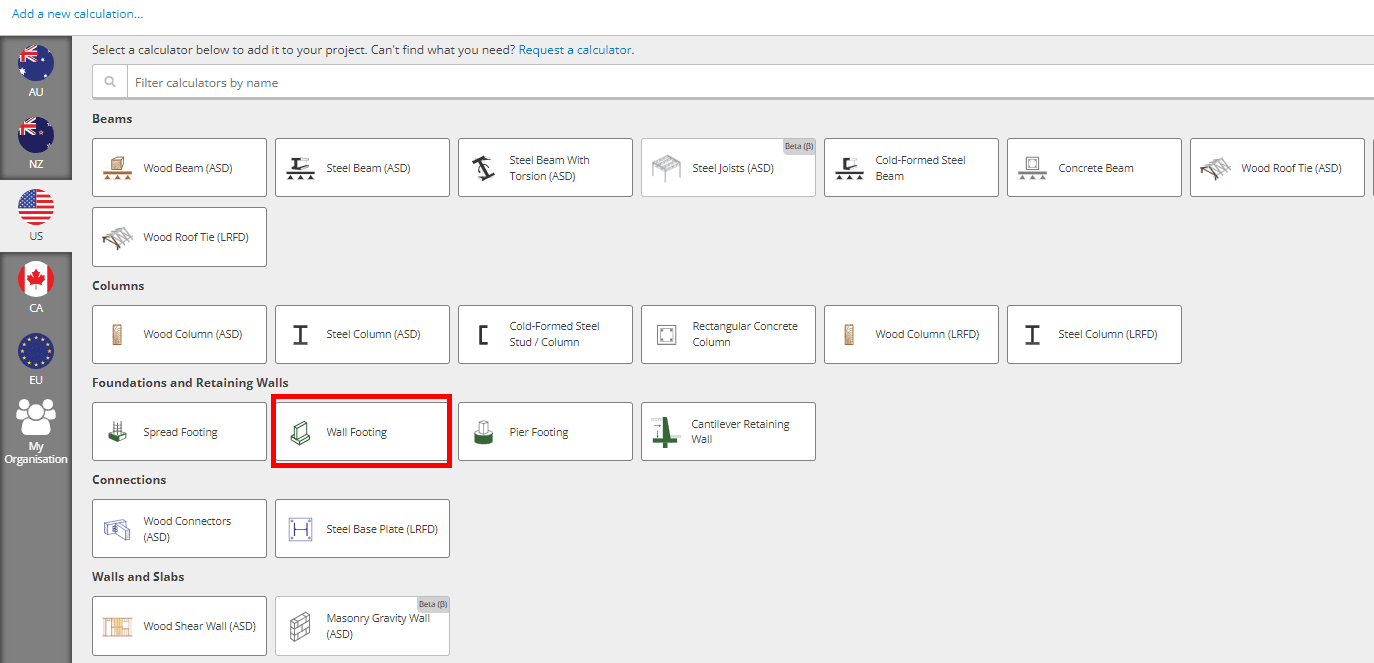Click the Request a calculator link

coord(575,50)
